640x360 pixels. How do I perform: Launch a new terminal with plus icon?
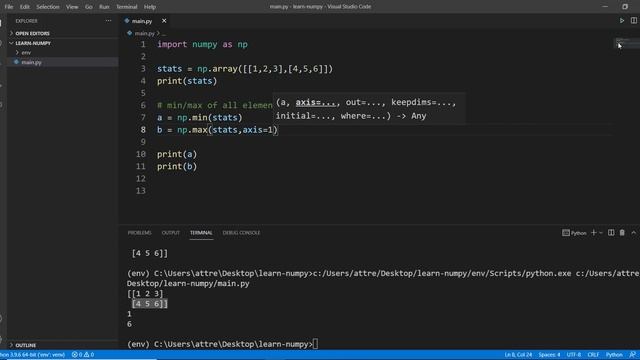click(x=593, y=233)
